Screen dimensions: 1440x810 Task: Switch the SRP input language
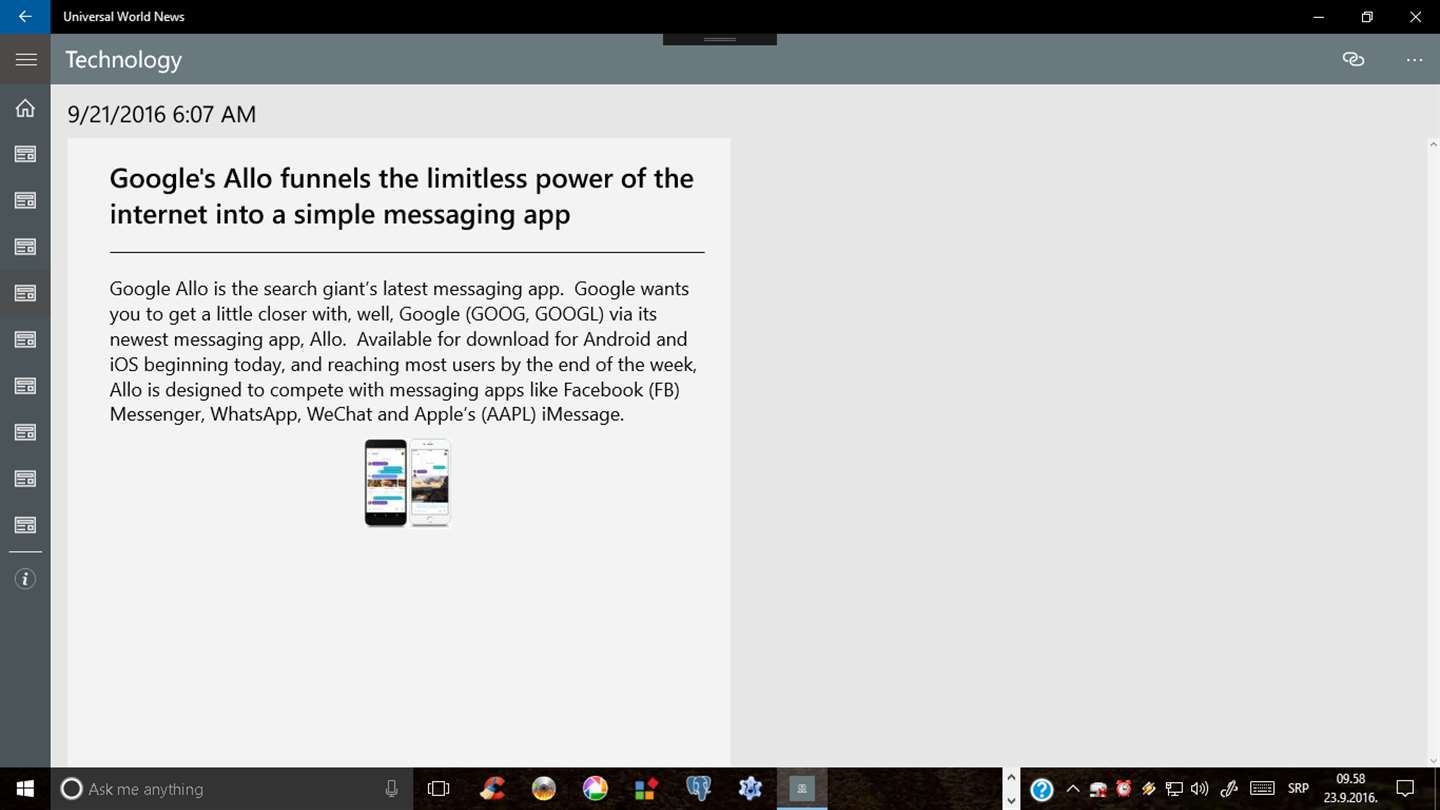(1298, 789)
